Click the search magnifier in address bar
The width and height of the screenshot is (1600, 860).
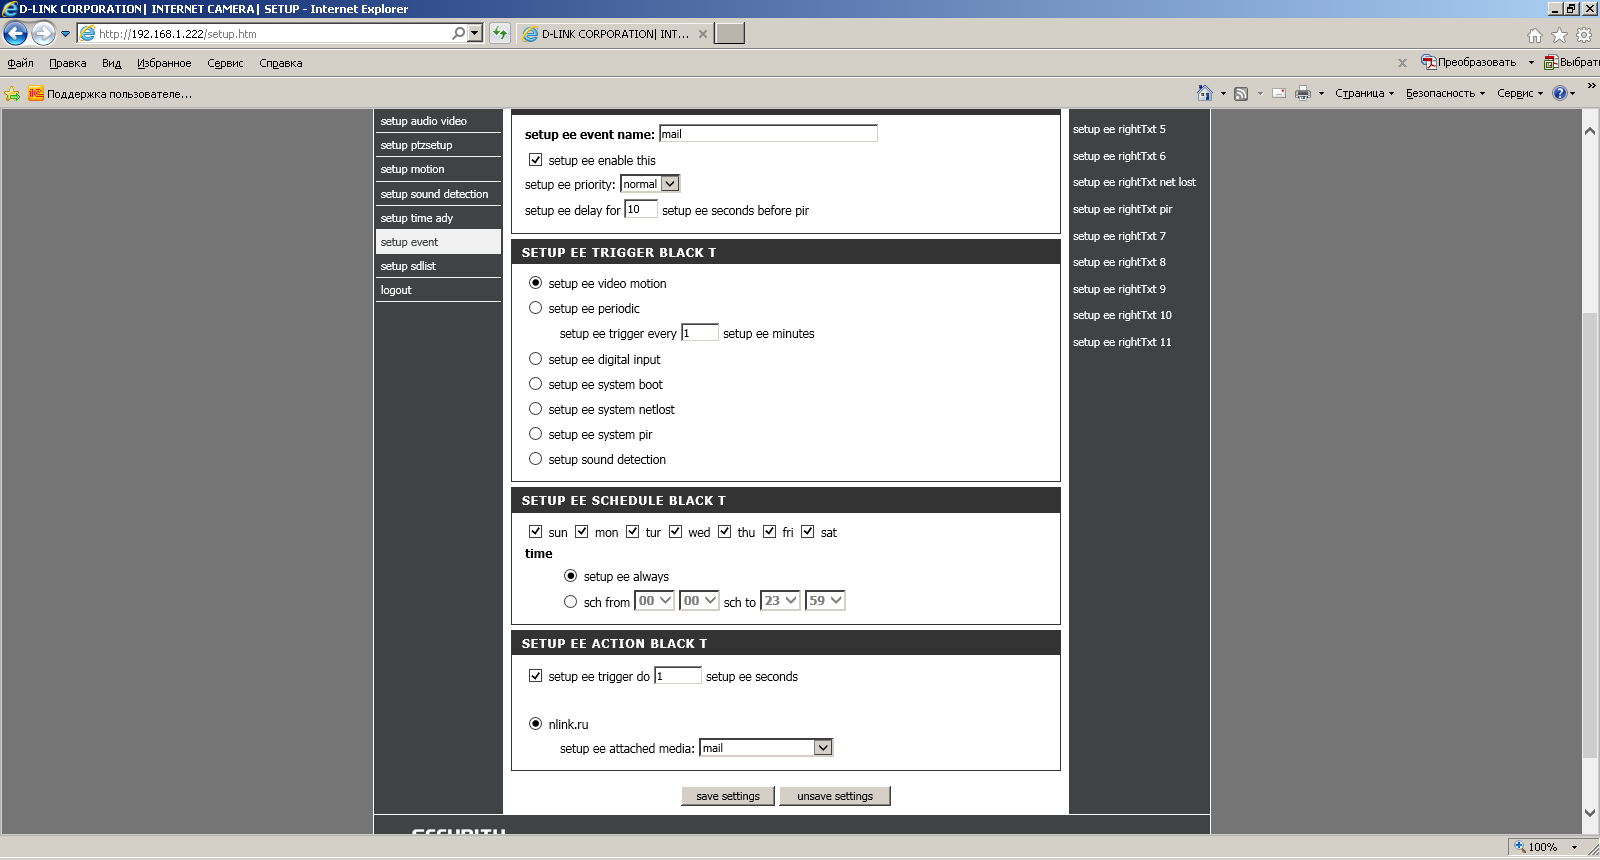pyautogui.click(x=458, y=33)
